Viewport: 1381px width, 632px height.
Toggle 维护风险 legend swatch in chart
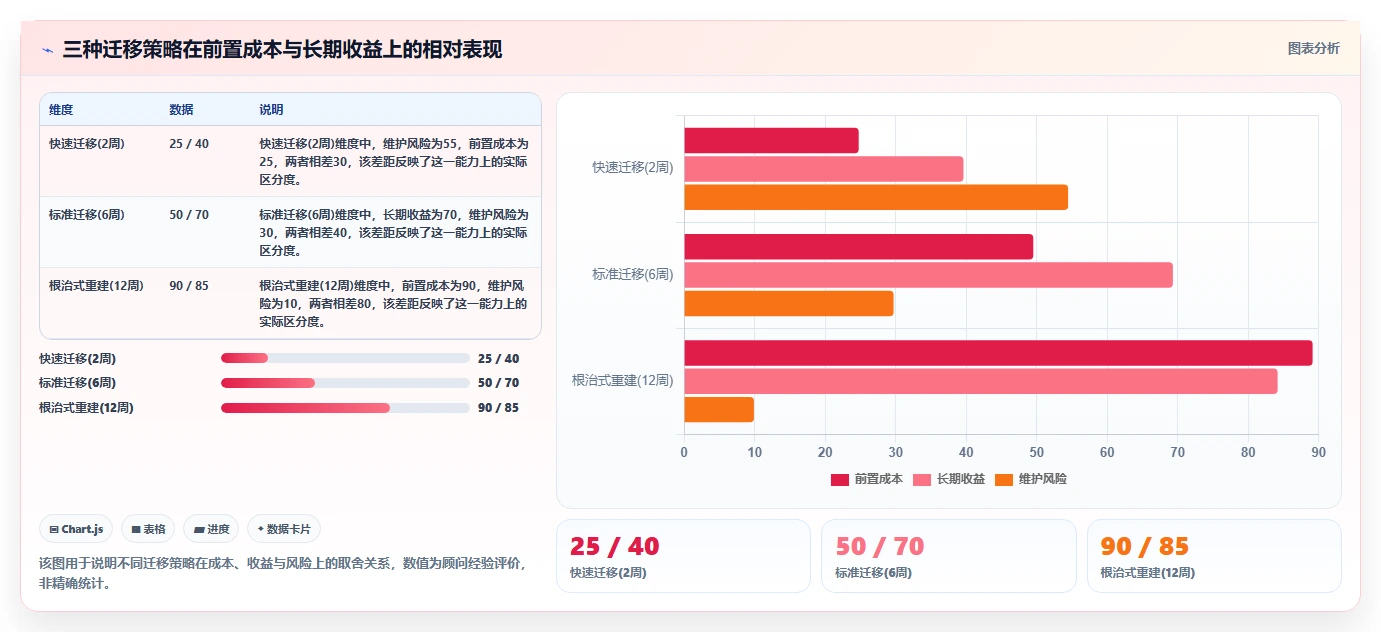1003,479
